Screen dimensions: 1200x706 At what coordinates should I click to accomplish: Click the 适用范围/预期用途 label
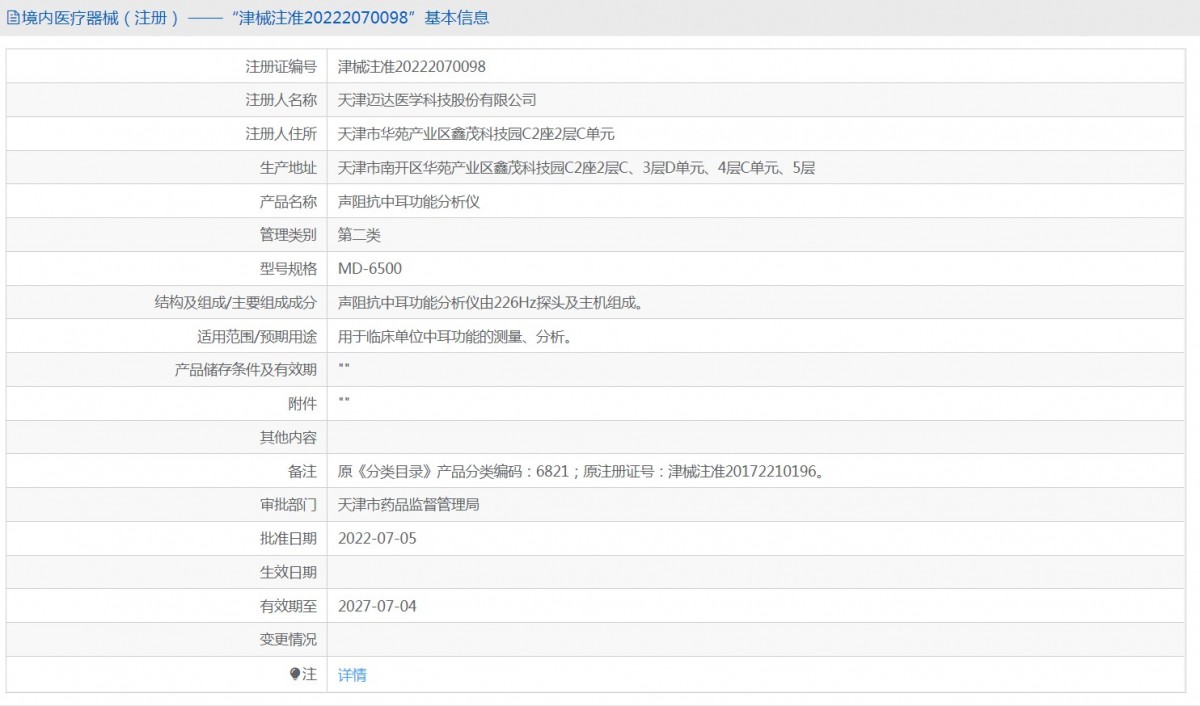coord(257,337)
